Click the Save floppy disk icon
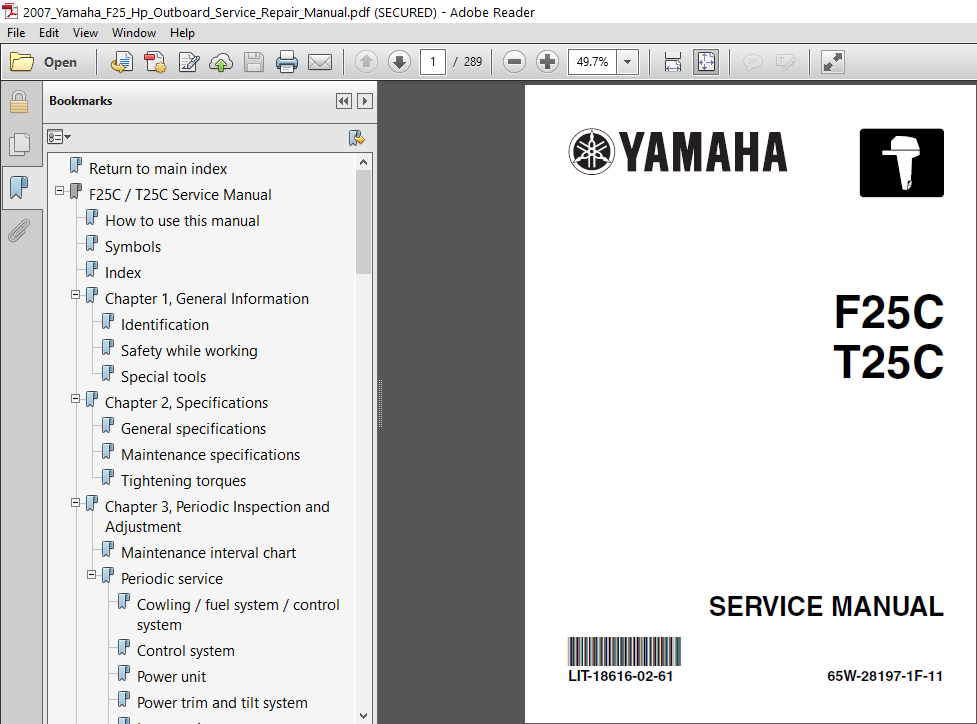The height and width of the screenshot is (724, 977). (254, 62)
